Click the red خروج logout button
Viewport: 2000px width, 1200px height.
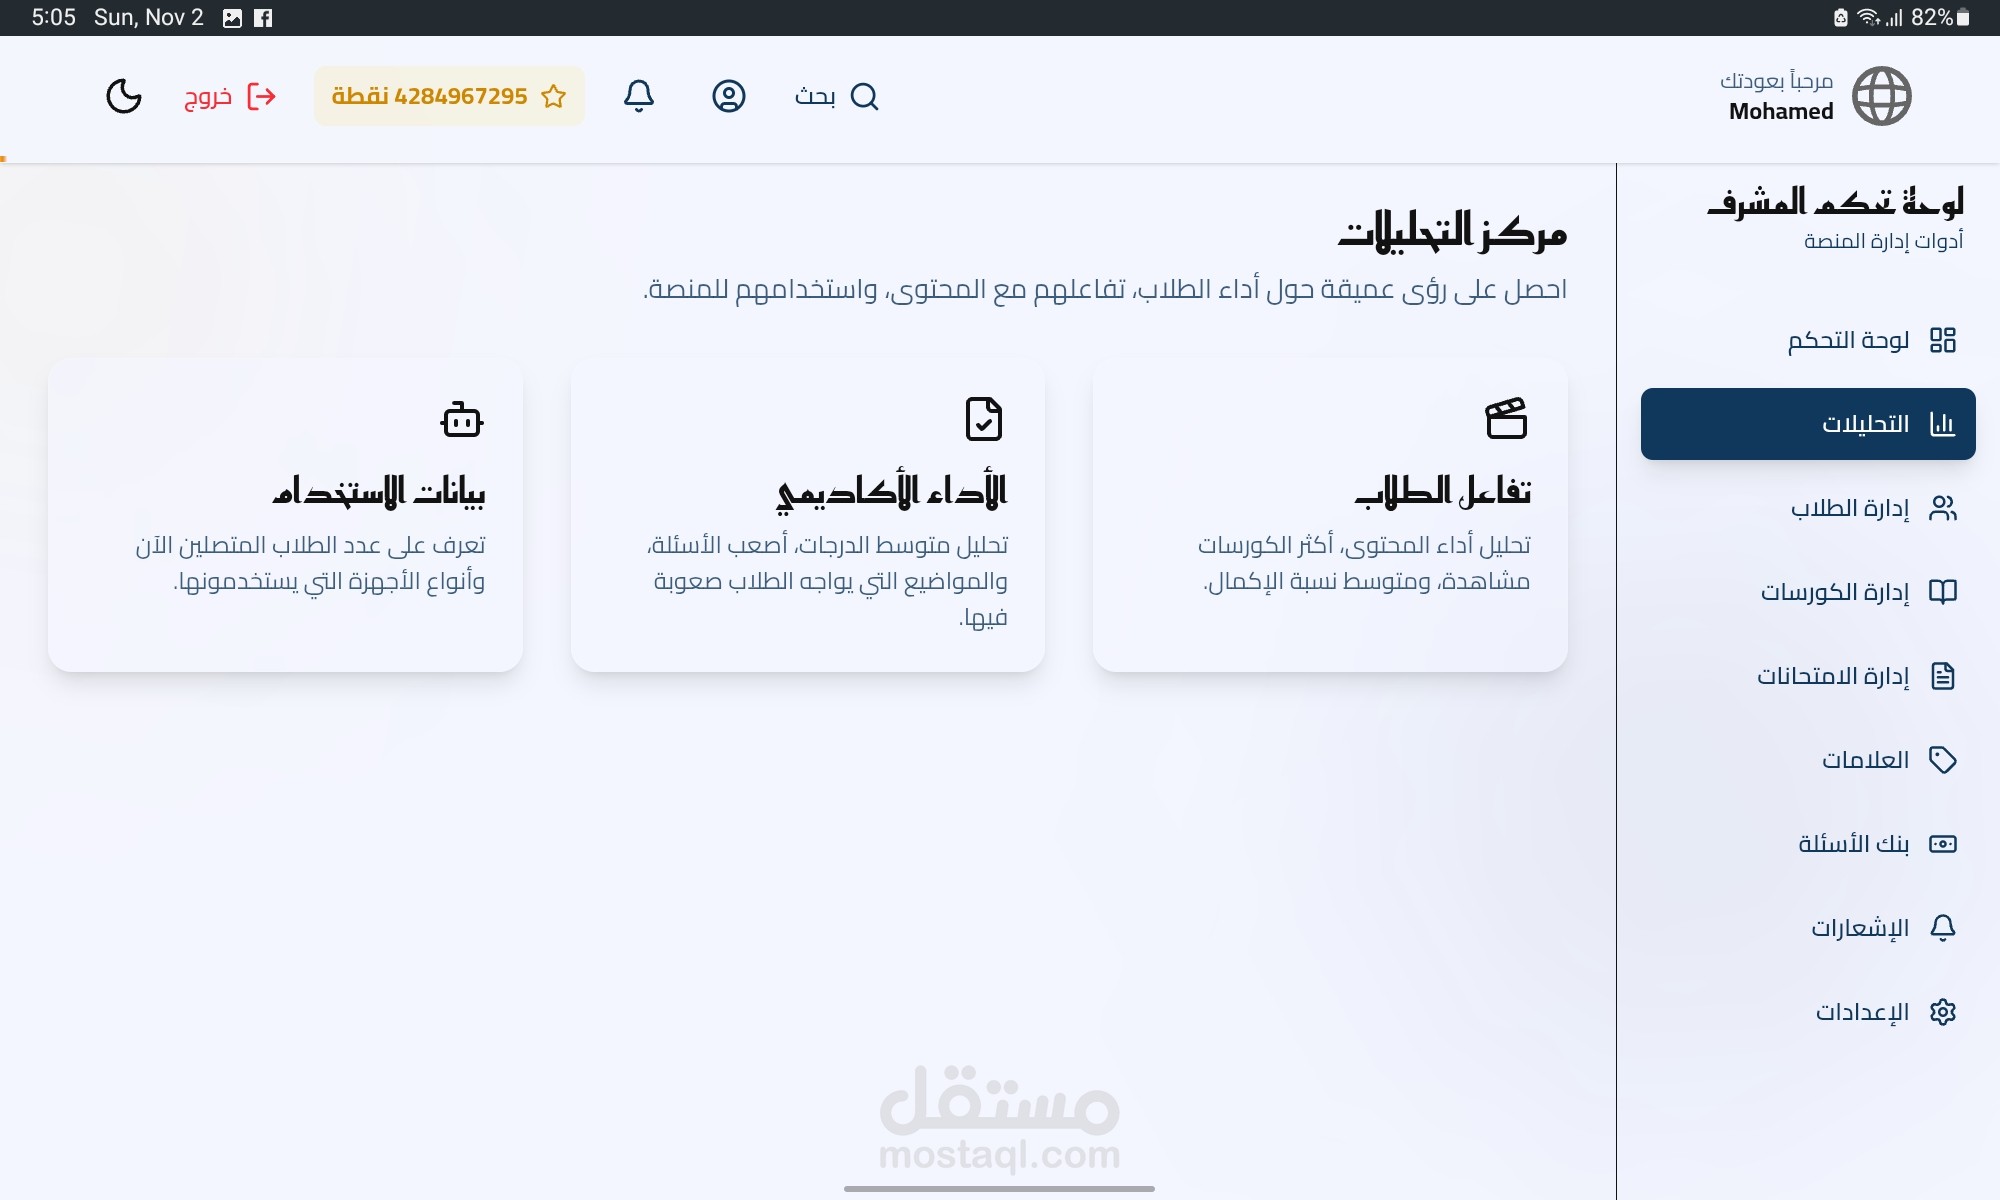230,96
